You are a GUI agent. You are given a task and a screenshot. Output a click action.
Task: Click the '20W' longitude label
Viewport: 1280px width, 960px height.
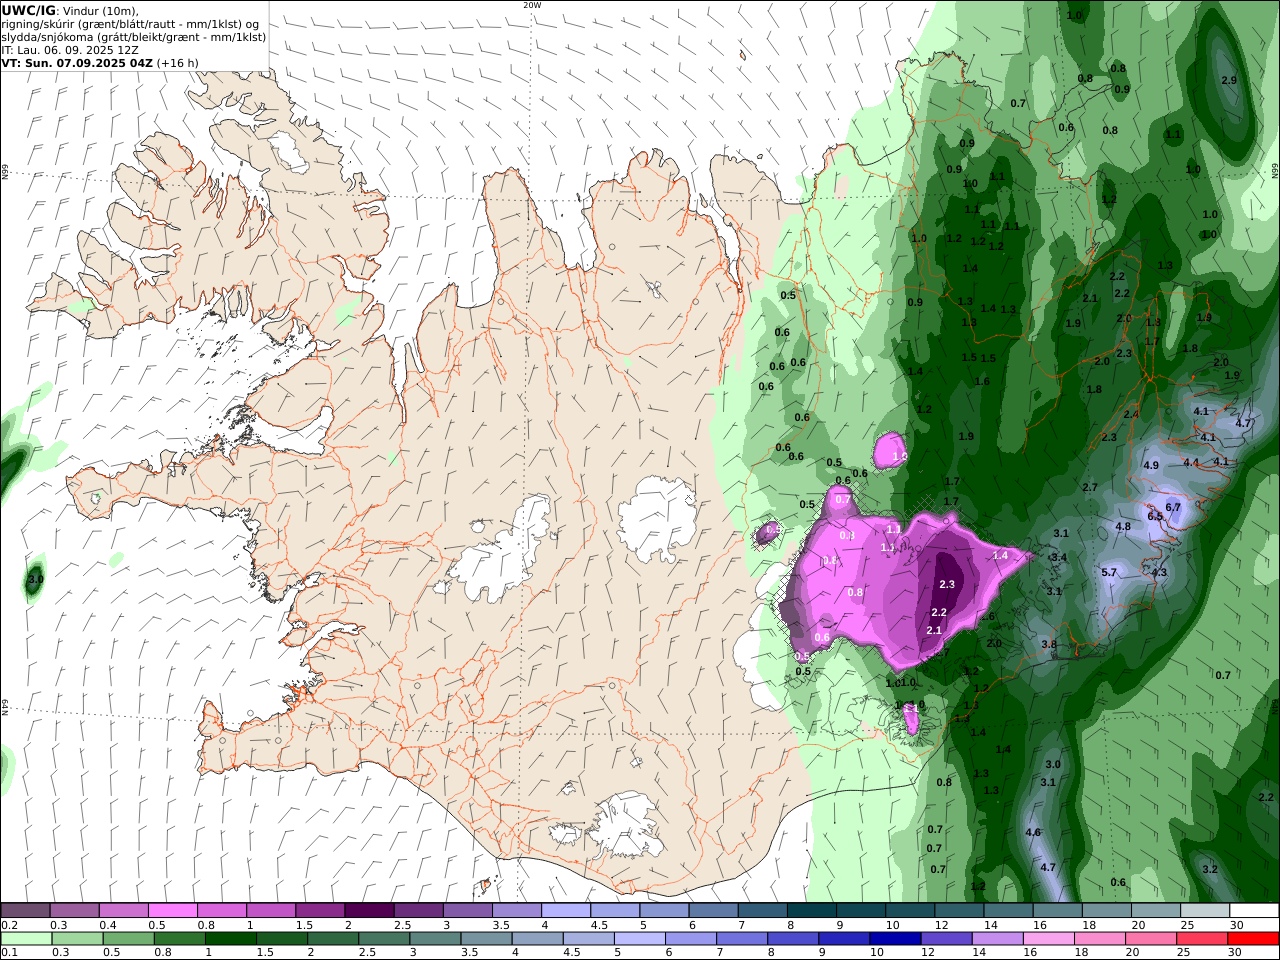point(532,5)
